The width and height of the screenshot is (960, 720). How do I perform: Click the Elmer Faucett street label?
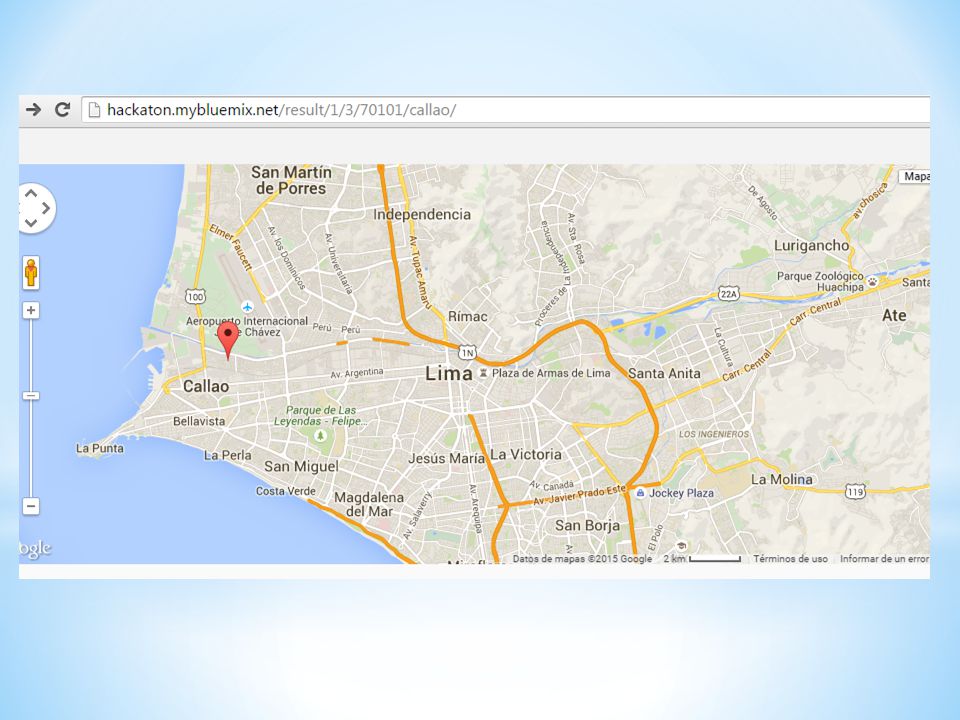coord(230,247)
